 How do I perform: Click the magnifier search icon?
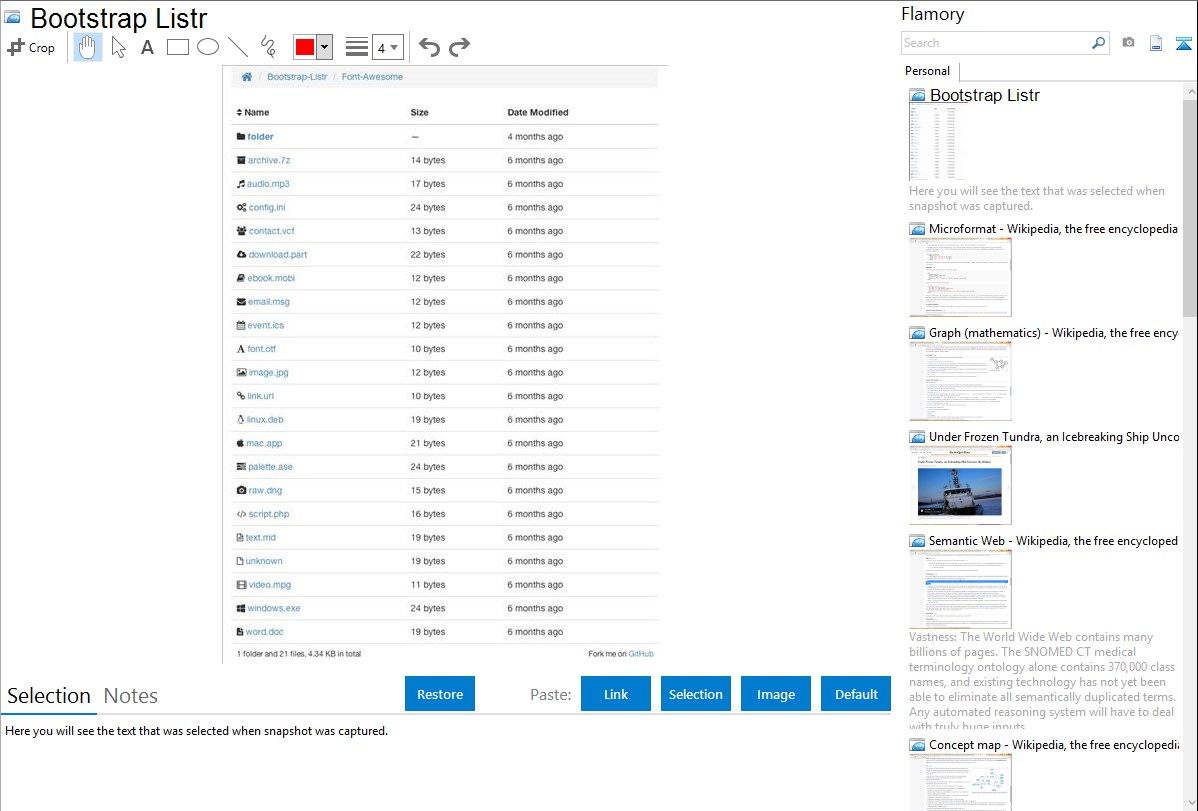click(1098, 43)
